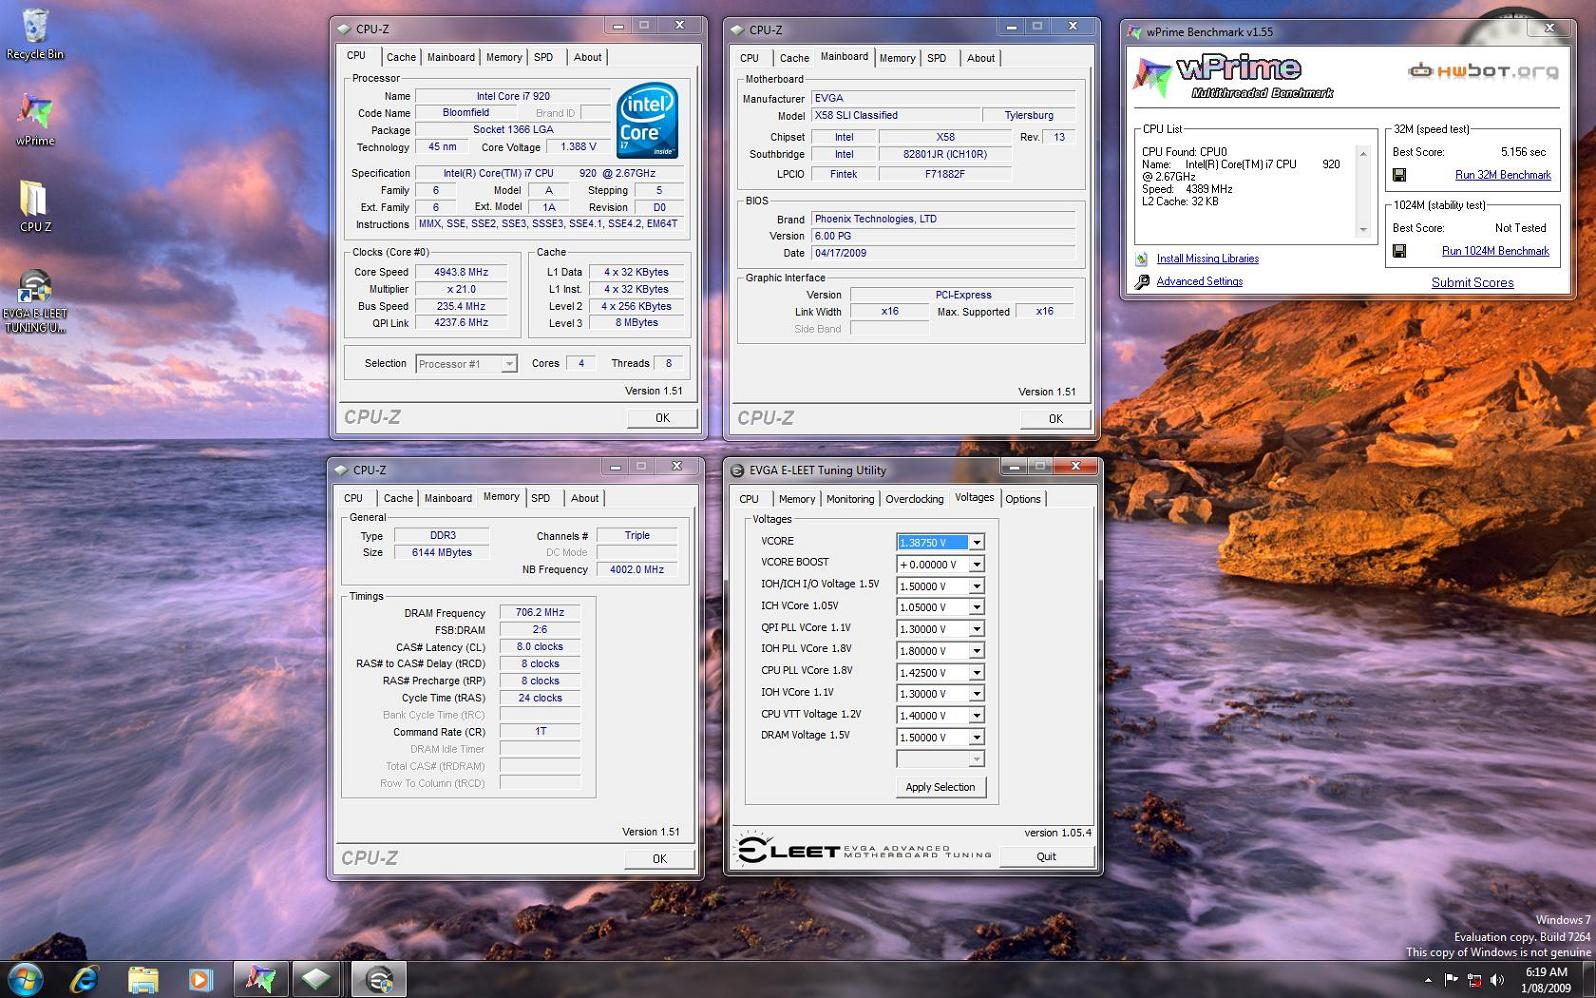The width and height of the screenshot is (1596, 998).
Task: Activate the wPrime taskbar button
Action: (x=261, y=979)
